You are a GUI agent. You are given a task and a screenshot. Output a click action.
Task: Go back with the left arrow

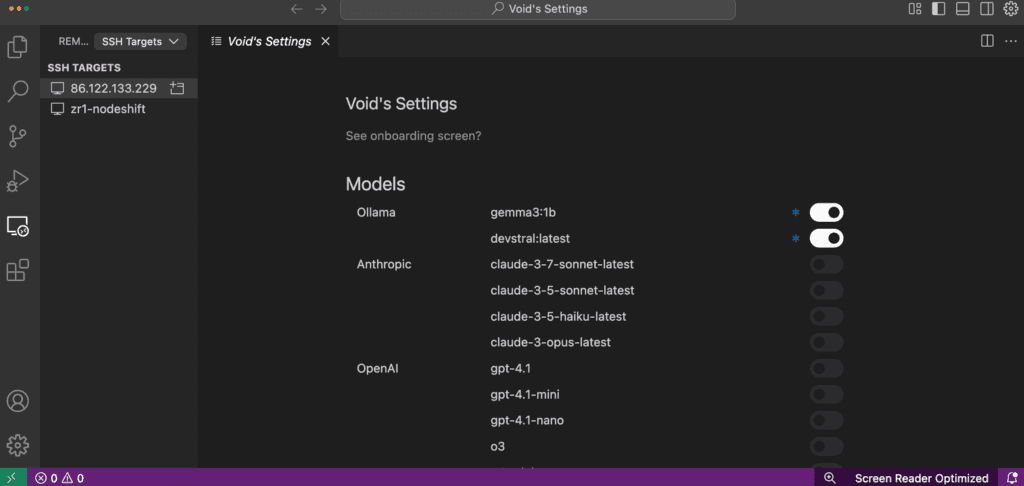pyautogui.click(x=296, y=9)
